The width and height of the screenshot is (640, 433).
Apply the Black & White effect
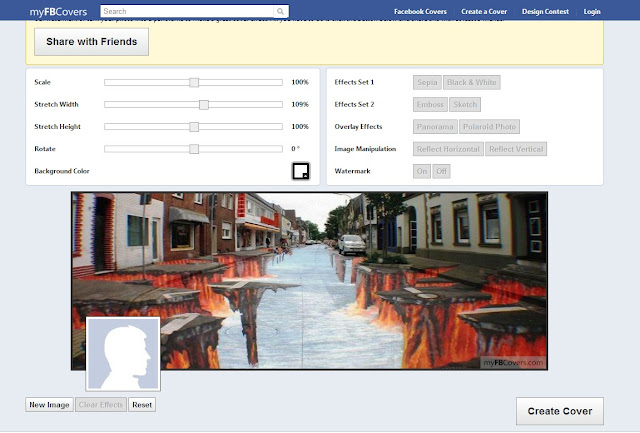471,82
